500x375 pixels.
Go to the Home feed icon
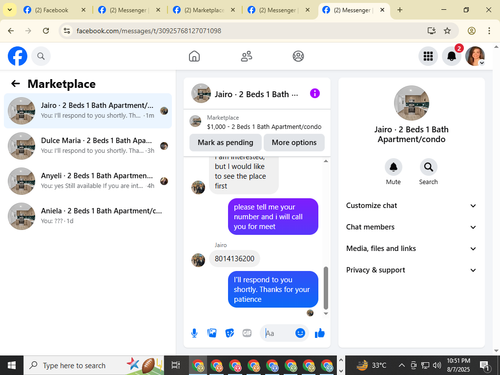click(194, 56)
